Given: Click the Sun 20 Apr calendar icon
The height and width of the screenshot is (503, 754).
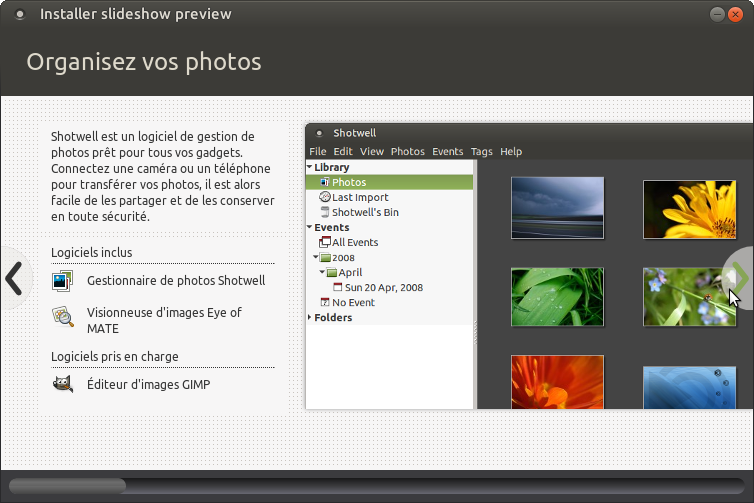Looking at the screenshot, I should click(x=338, y=288).
